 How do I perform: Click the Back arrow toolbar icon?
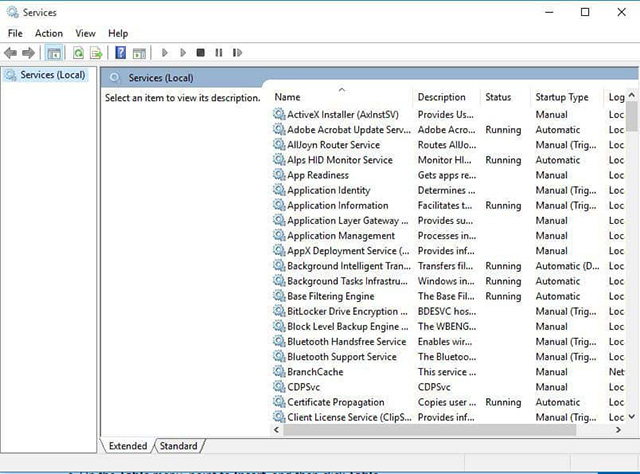[x=11, y=53]
